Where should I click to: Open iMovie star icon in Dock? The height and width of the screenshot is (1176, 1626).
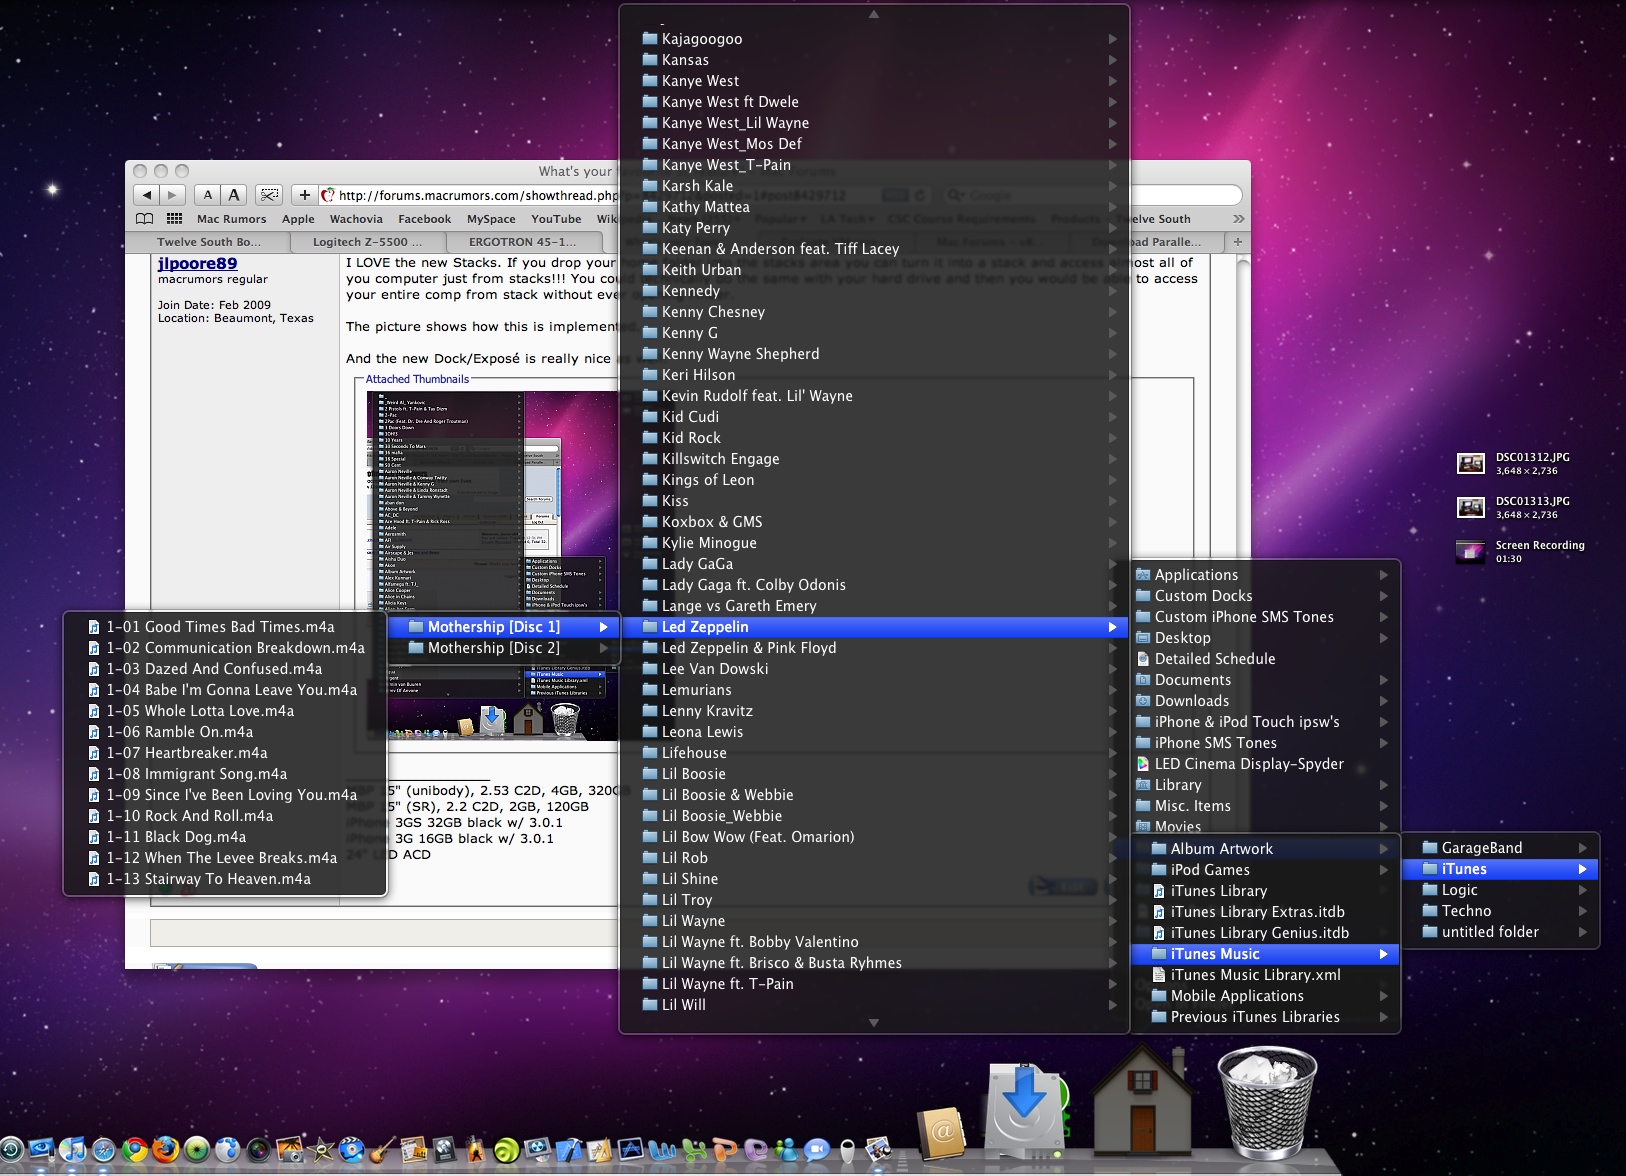(x=320, y=1150)
